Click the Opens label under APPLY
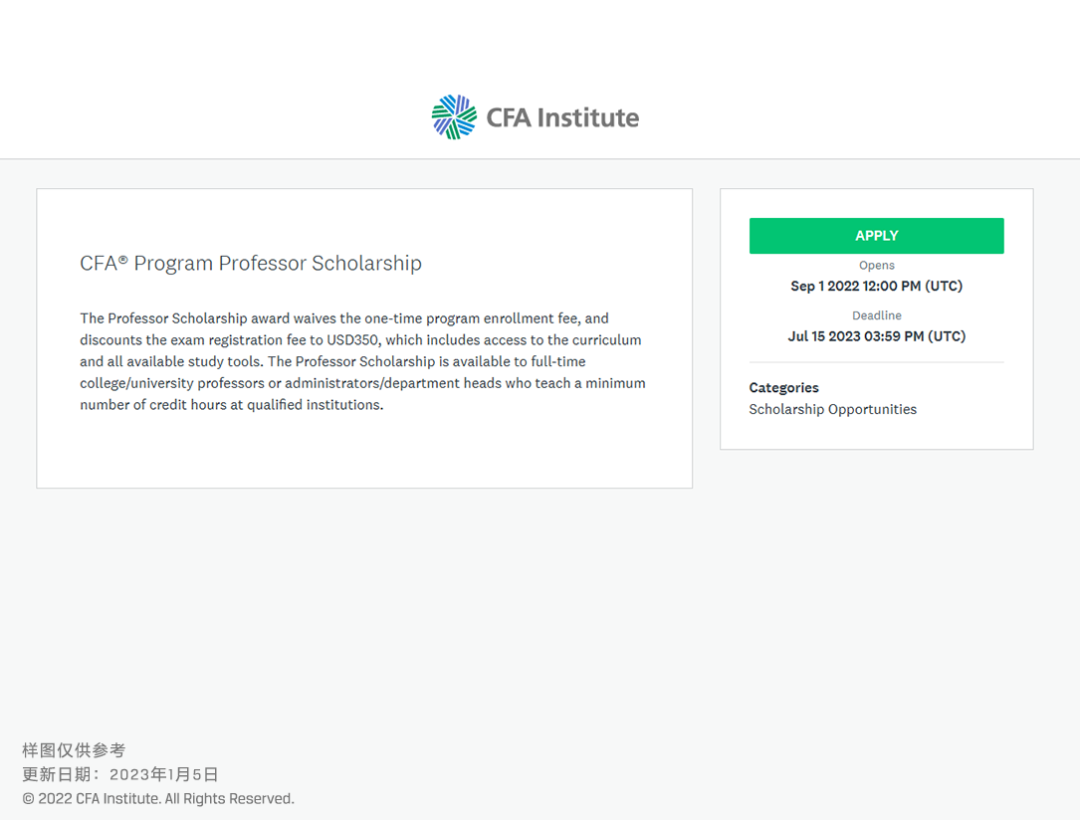The height and width of the screenshot is (820, 1080). coord(876,265)
